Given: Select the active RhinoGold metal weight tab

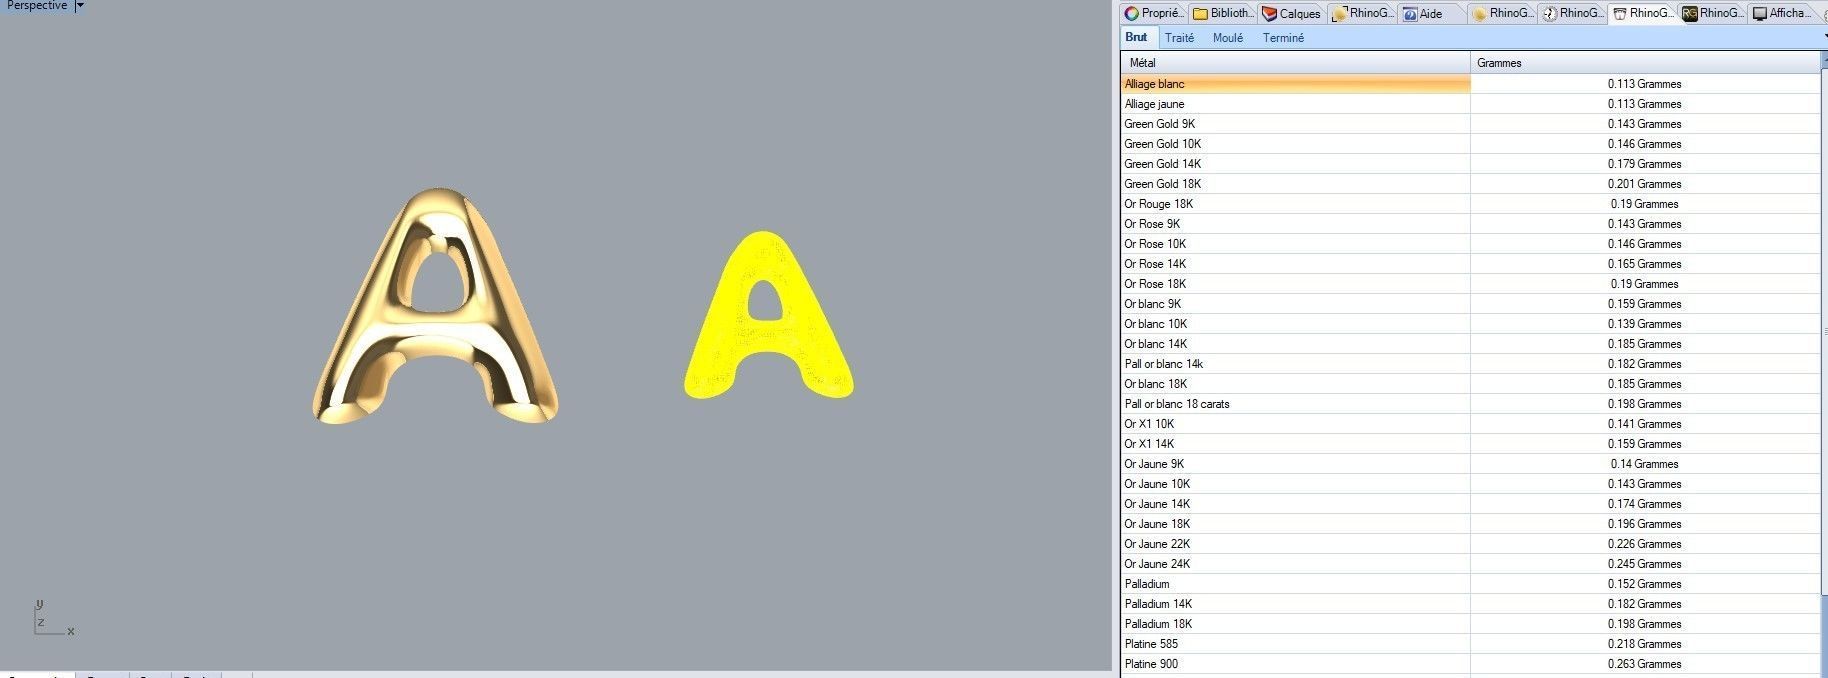Looking at the screenshot, I should click(1642, 13).
